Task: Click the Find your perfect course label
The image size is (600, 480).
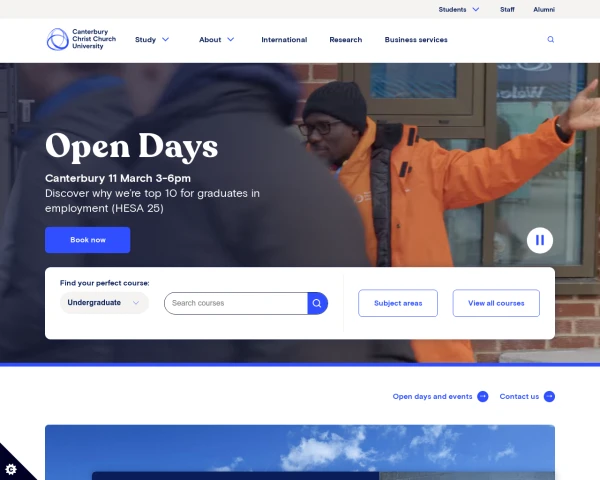Action: click(104, 283)
